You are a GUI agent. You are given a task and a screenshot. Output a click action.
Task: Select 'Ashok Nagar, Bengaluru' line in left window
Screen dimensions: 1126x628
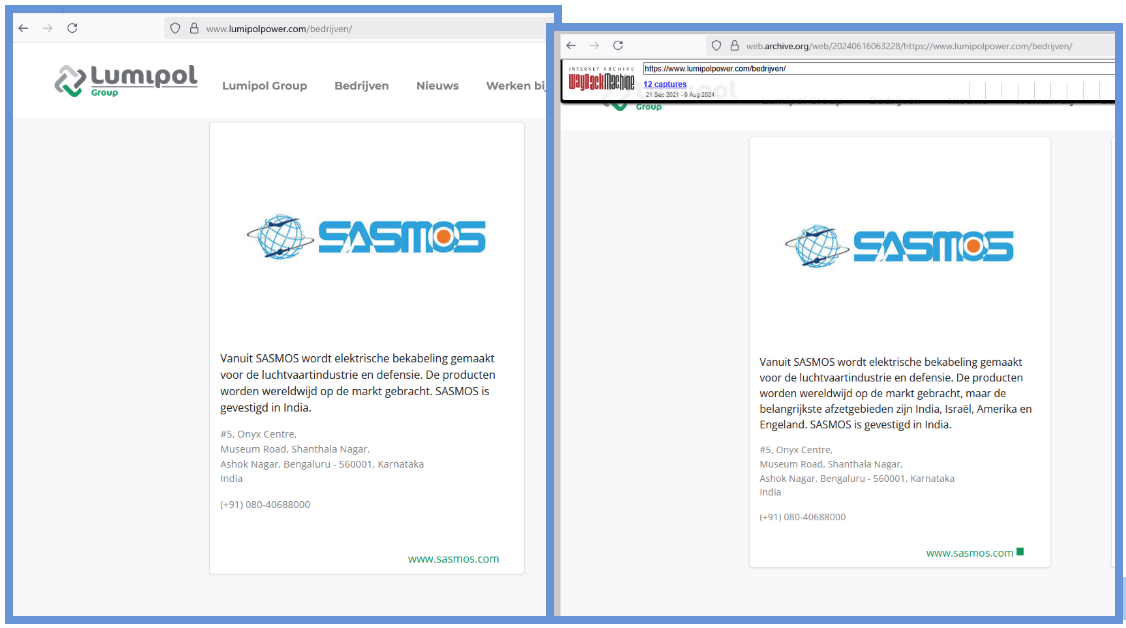[322, 464]
